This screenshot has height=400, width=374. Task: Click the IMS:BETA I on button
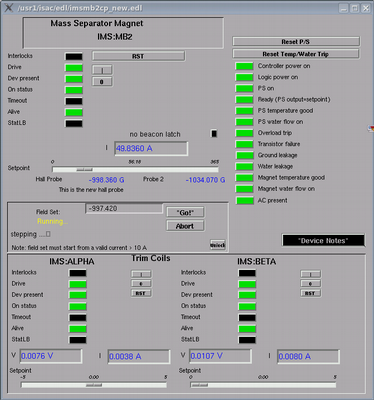tap(310, 274)
